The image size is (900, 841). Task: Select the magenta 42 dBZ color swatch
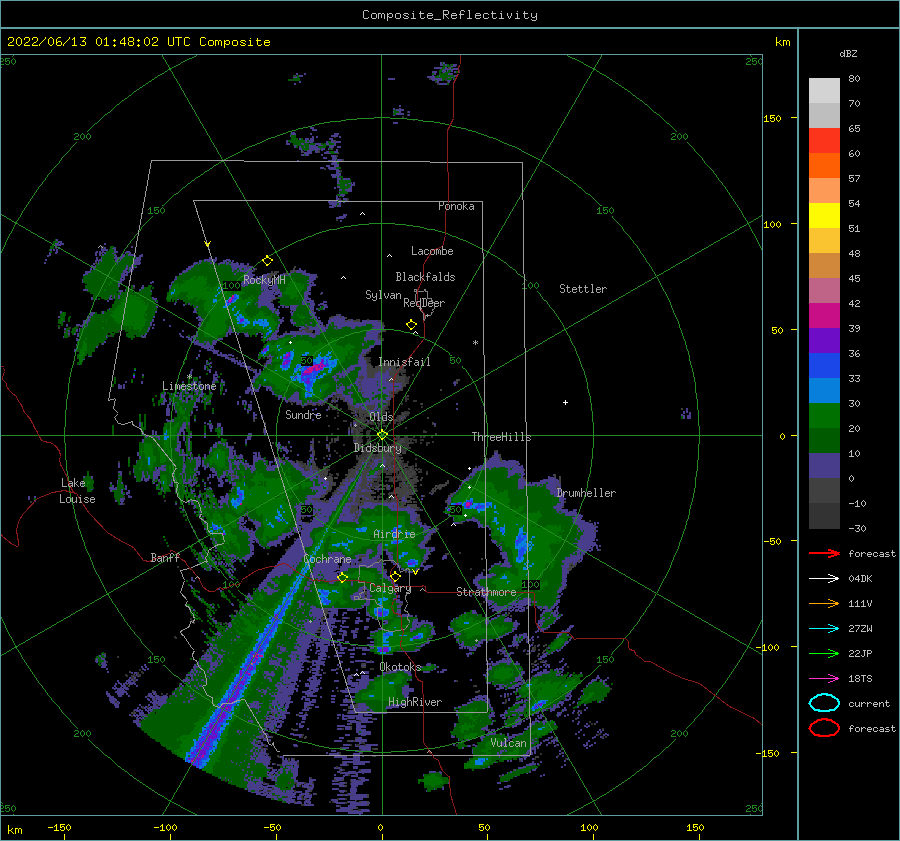824,315
